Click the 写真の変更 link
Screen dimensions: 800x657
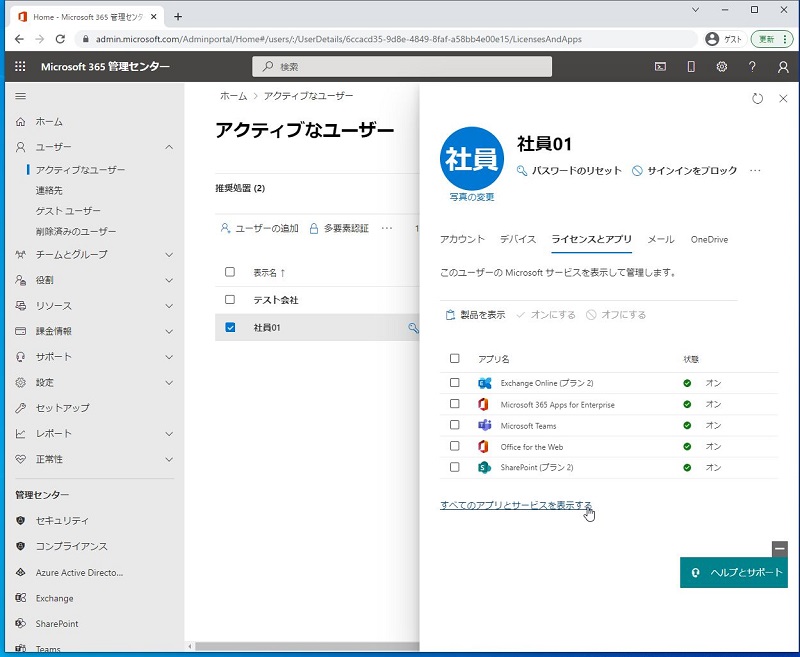coord(472,197)
